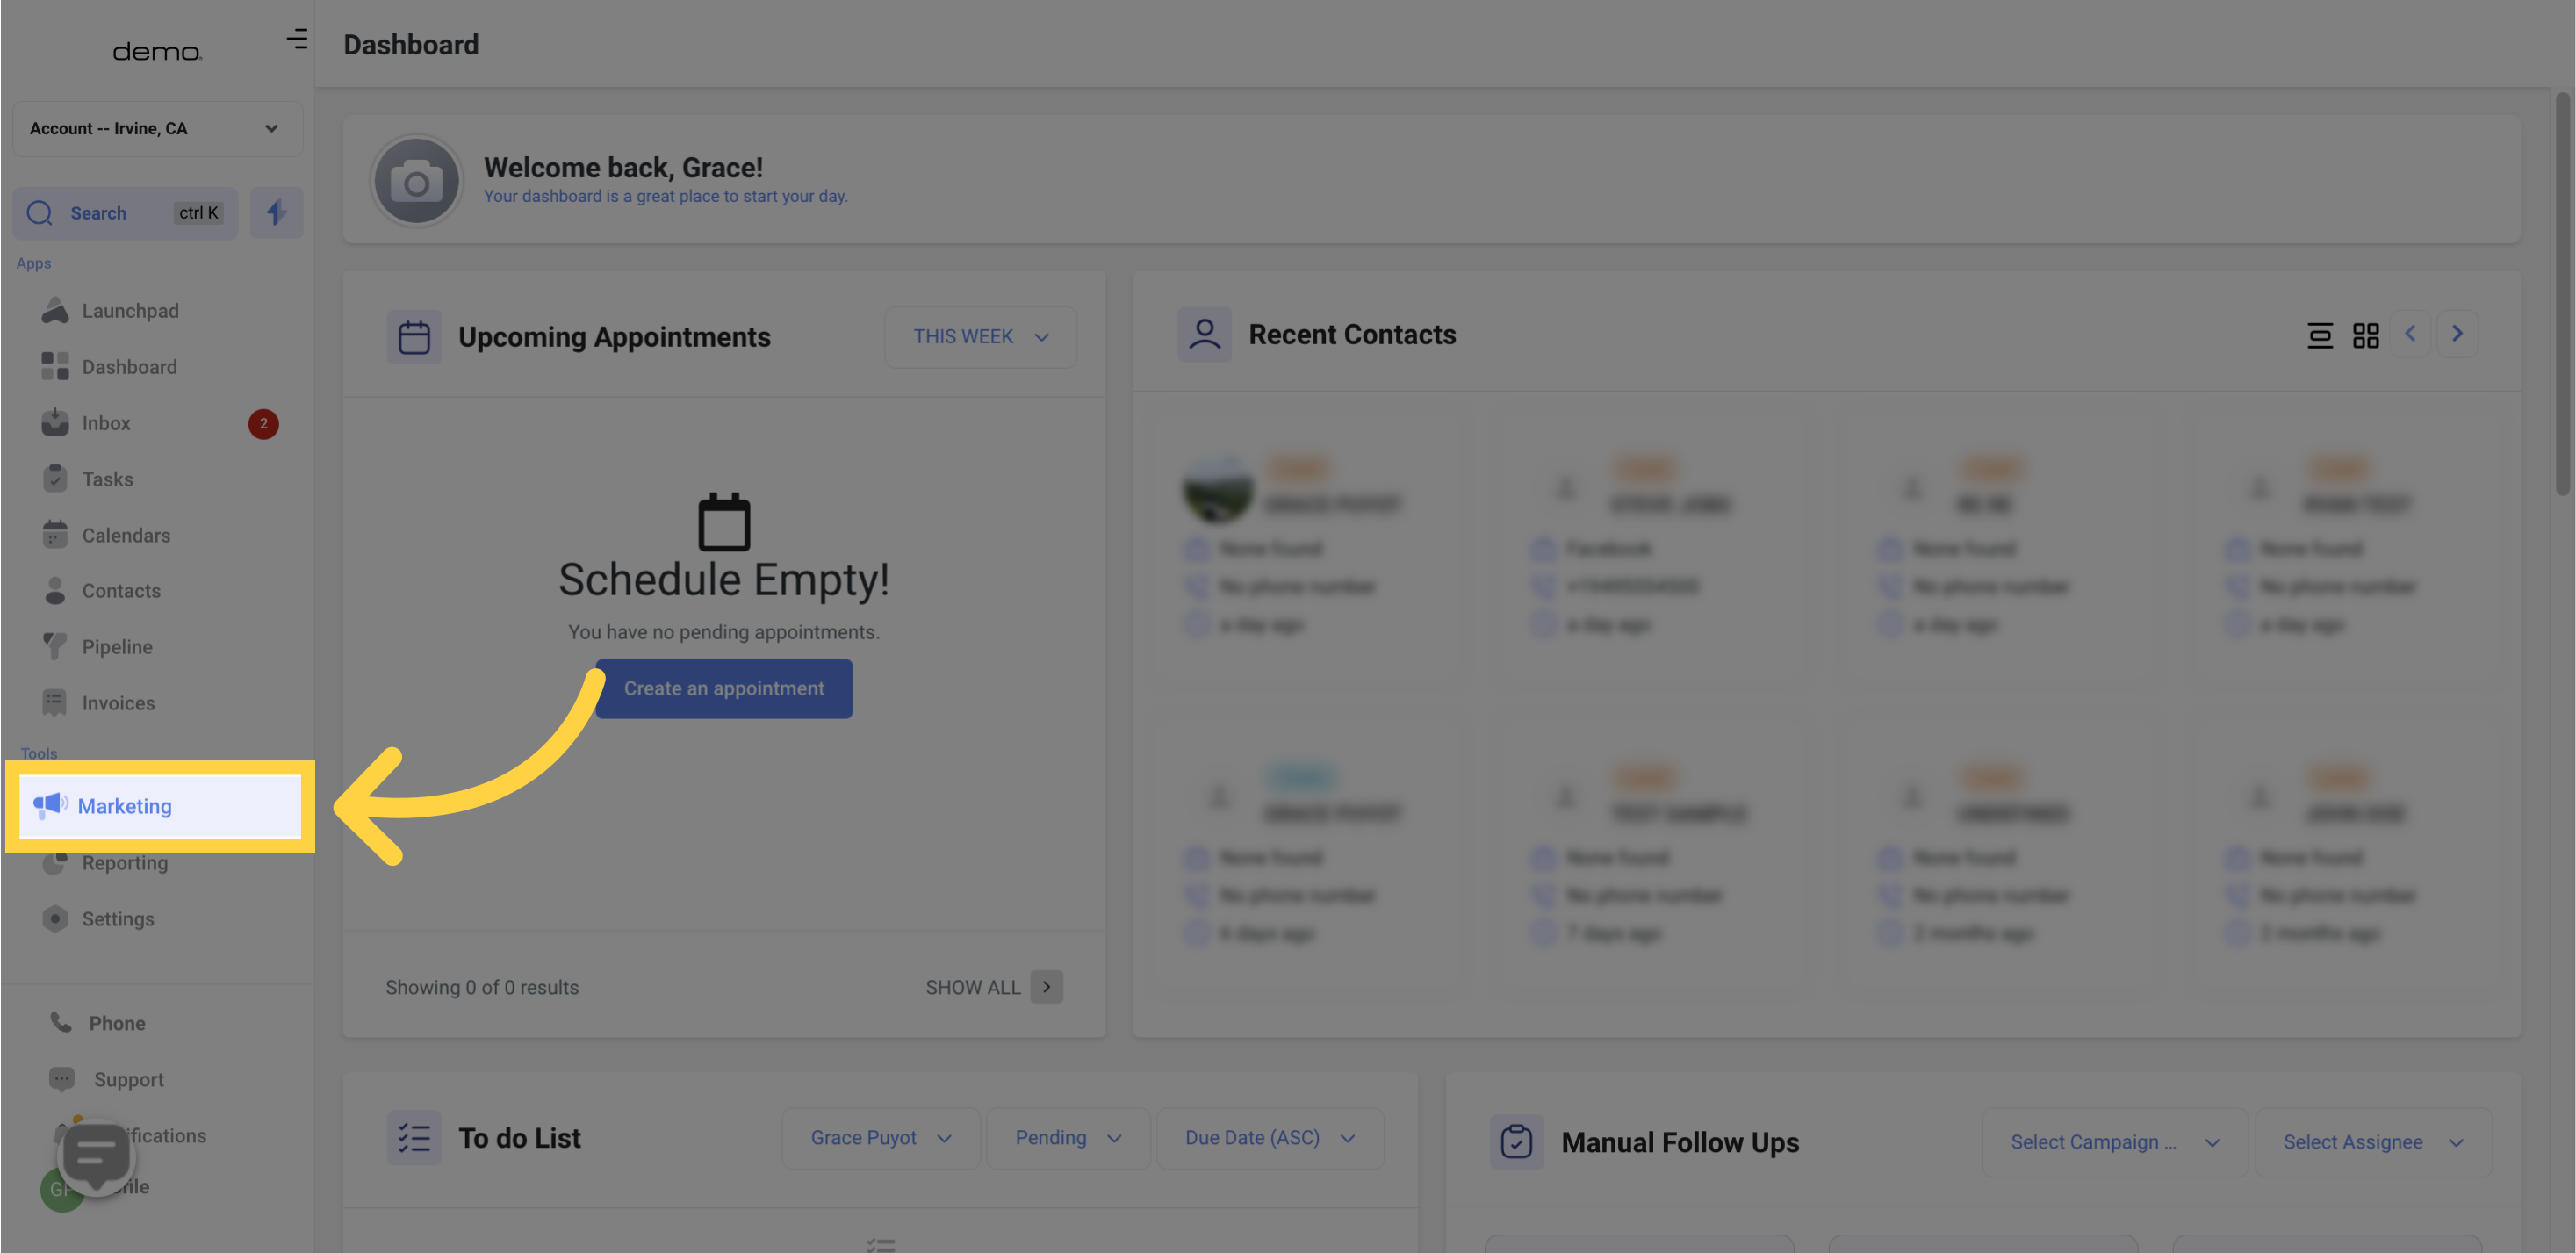This screenshot has width=2576, height=1253.
Task: Expand the Account -- Irvine, CA dropdown
Action: click(x=158, y=128)
